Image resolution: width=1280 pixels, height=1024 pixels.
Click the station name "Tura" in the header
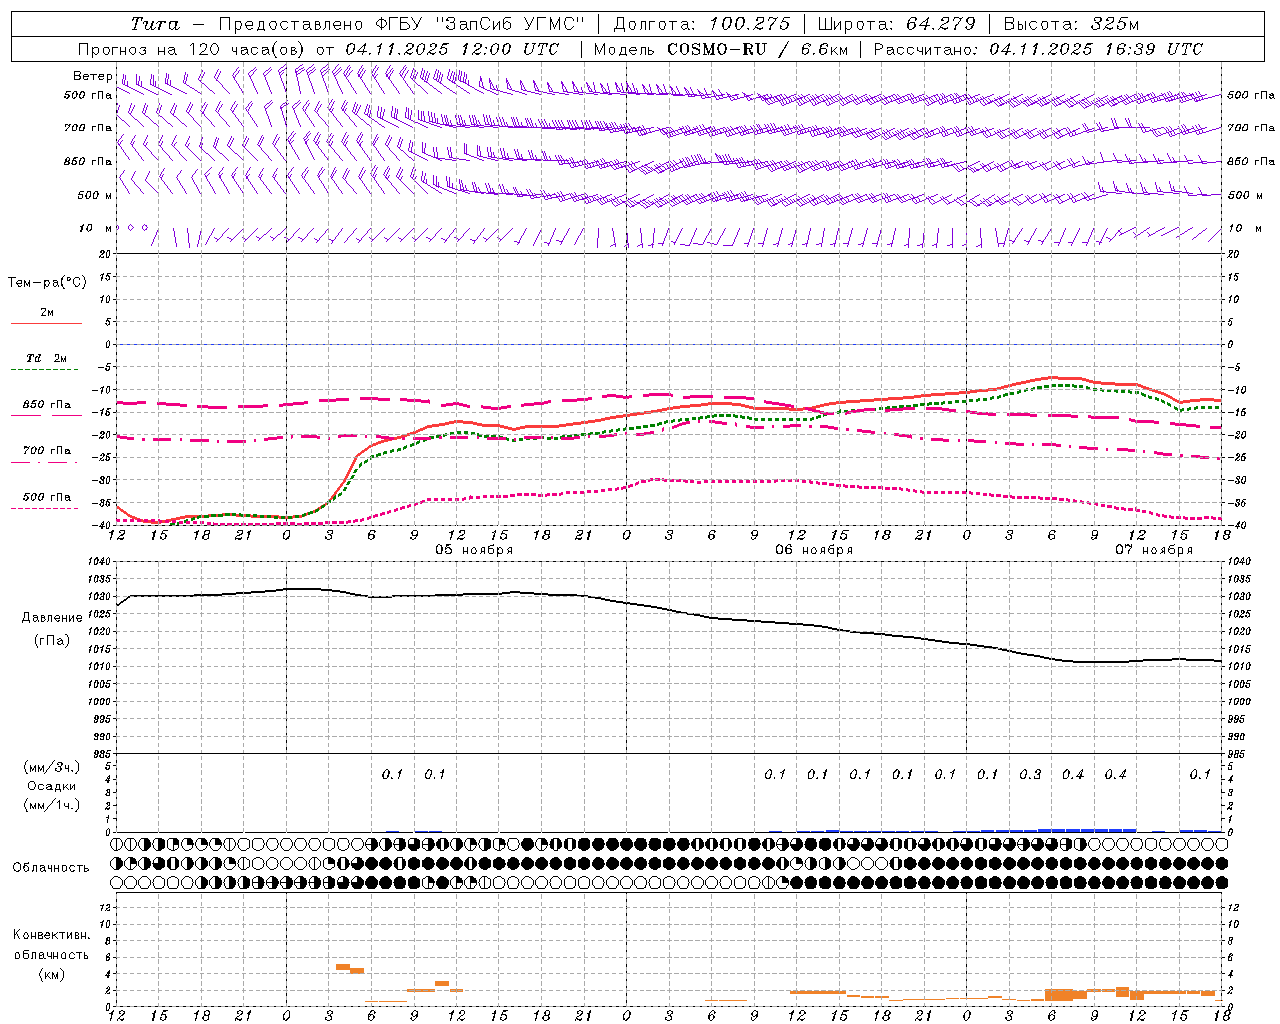[x=155, y=24]
